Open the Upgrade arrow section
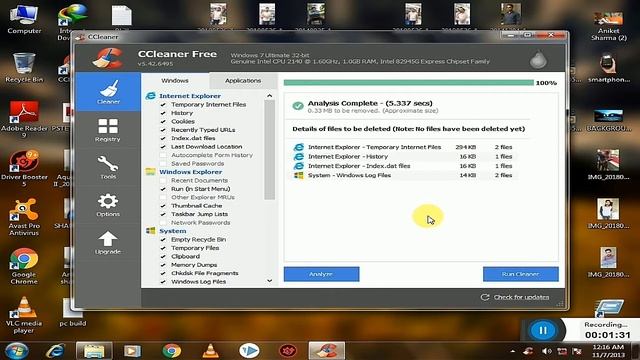The height and width of the screenshot is (360, 640). (x=108, y=242)
